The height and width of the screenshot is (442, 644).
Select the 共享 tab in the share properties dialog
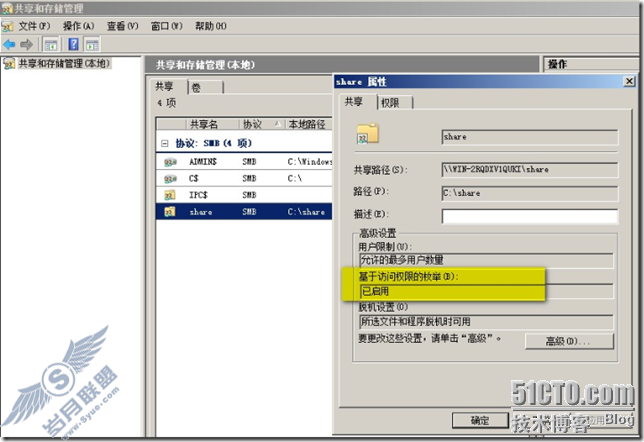(x=357, y=101)
